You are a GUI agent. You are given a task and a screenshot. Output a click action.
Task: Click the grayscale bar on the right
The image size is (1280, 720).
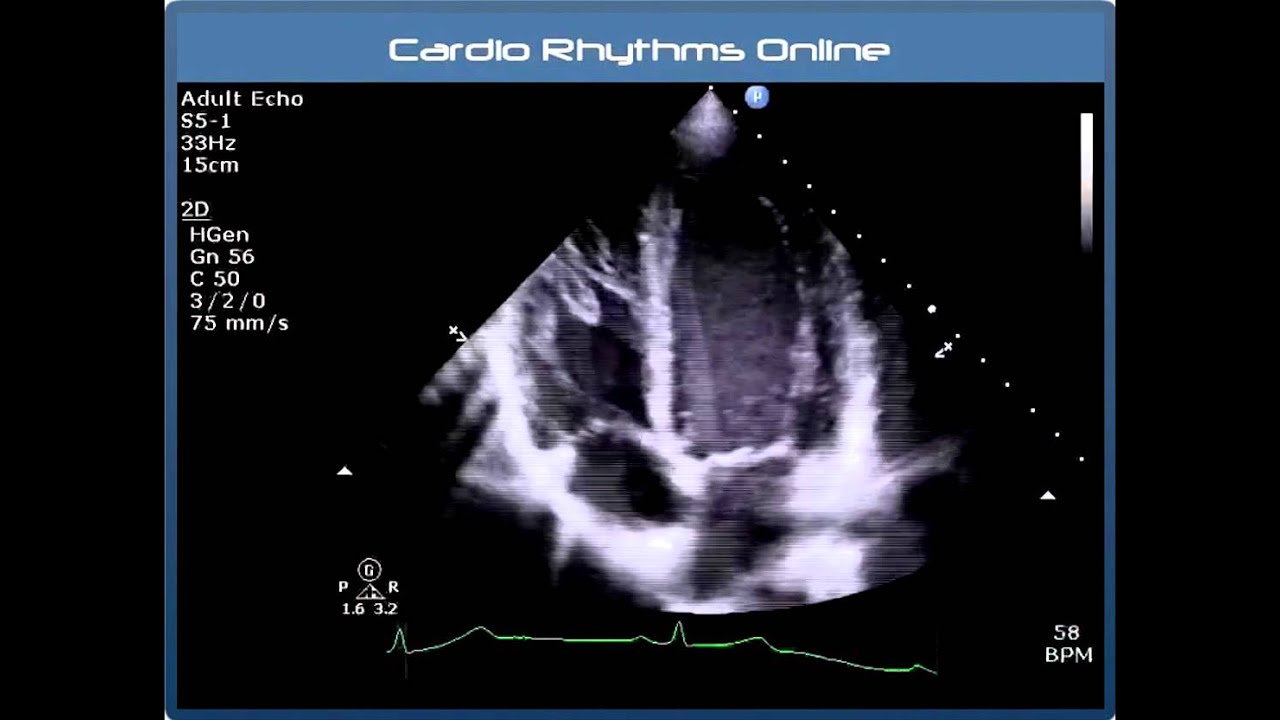coord(1087,183)
